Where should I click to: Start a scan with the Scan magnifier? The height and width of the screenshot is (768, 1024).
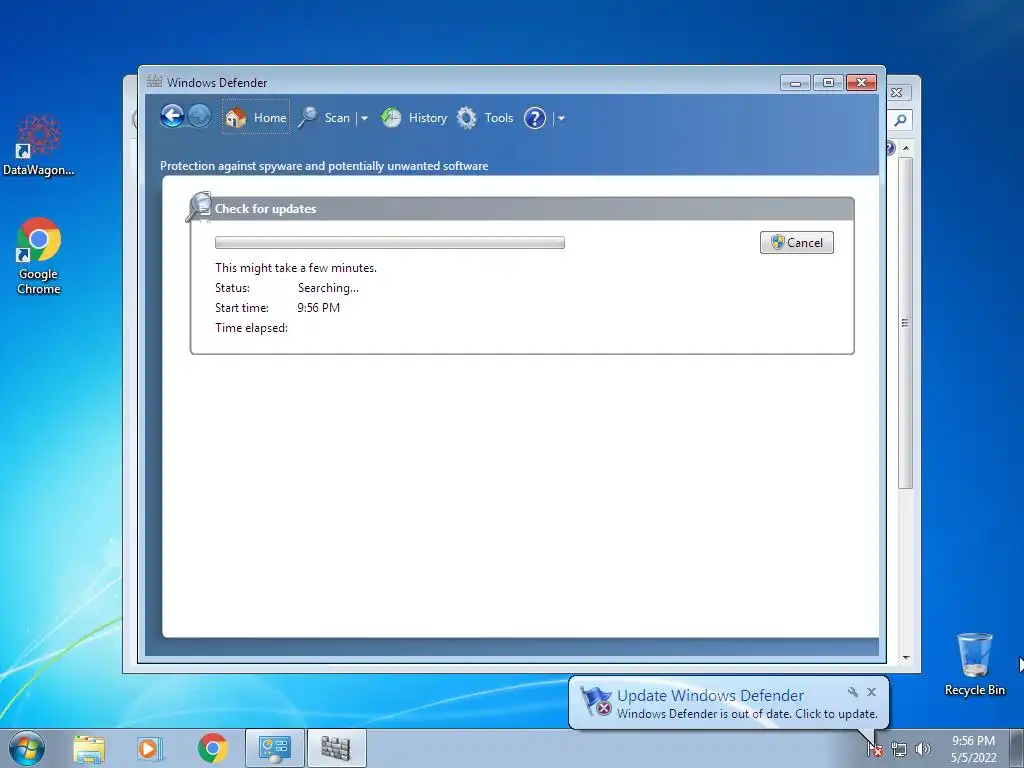[x=324, y=118]
